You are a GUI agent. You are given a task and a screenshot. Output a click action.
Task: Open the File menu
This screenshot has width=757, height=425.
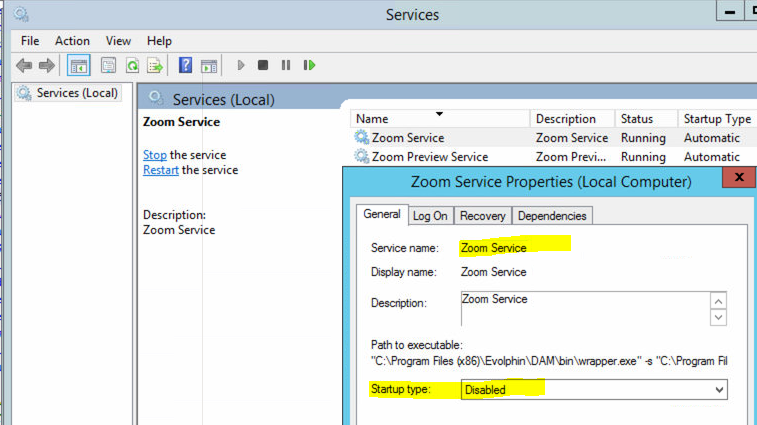click(30, 41)
